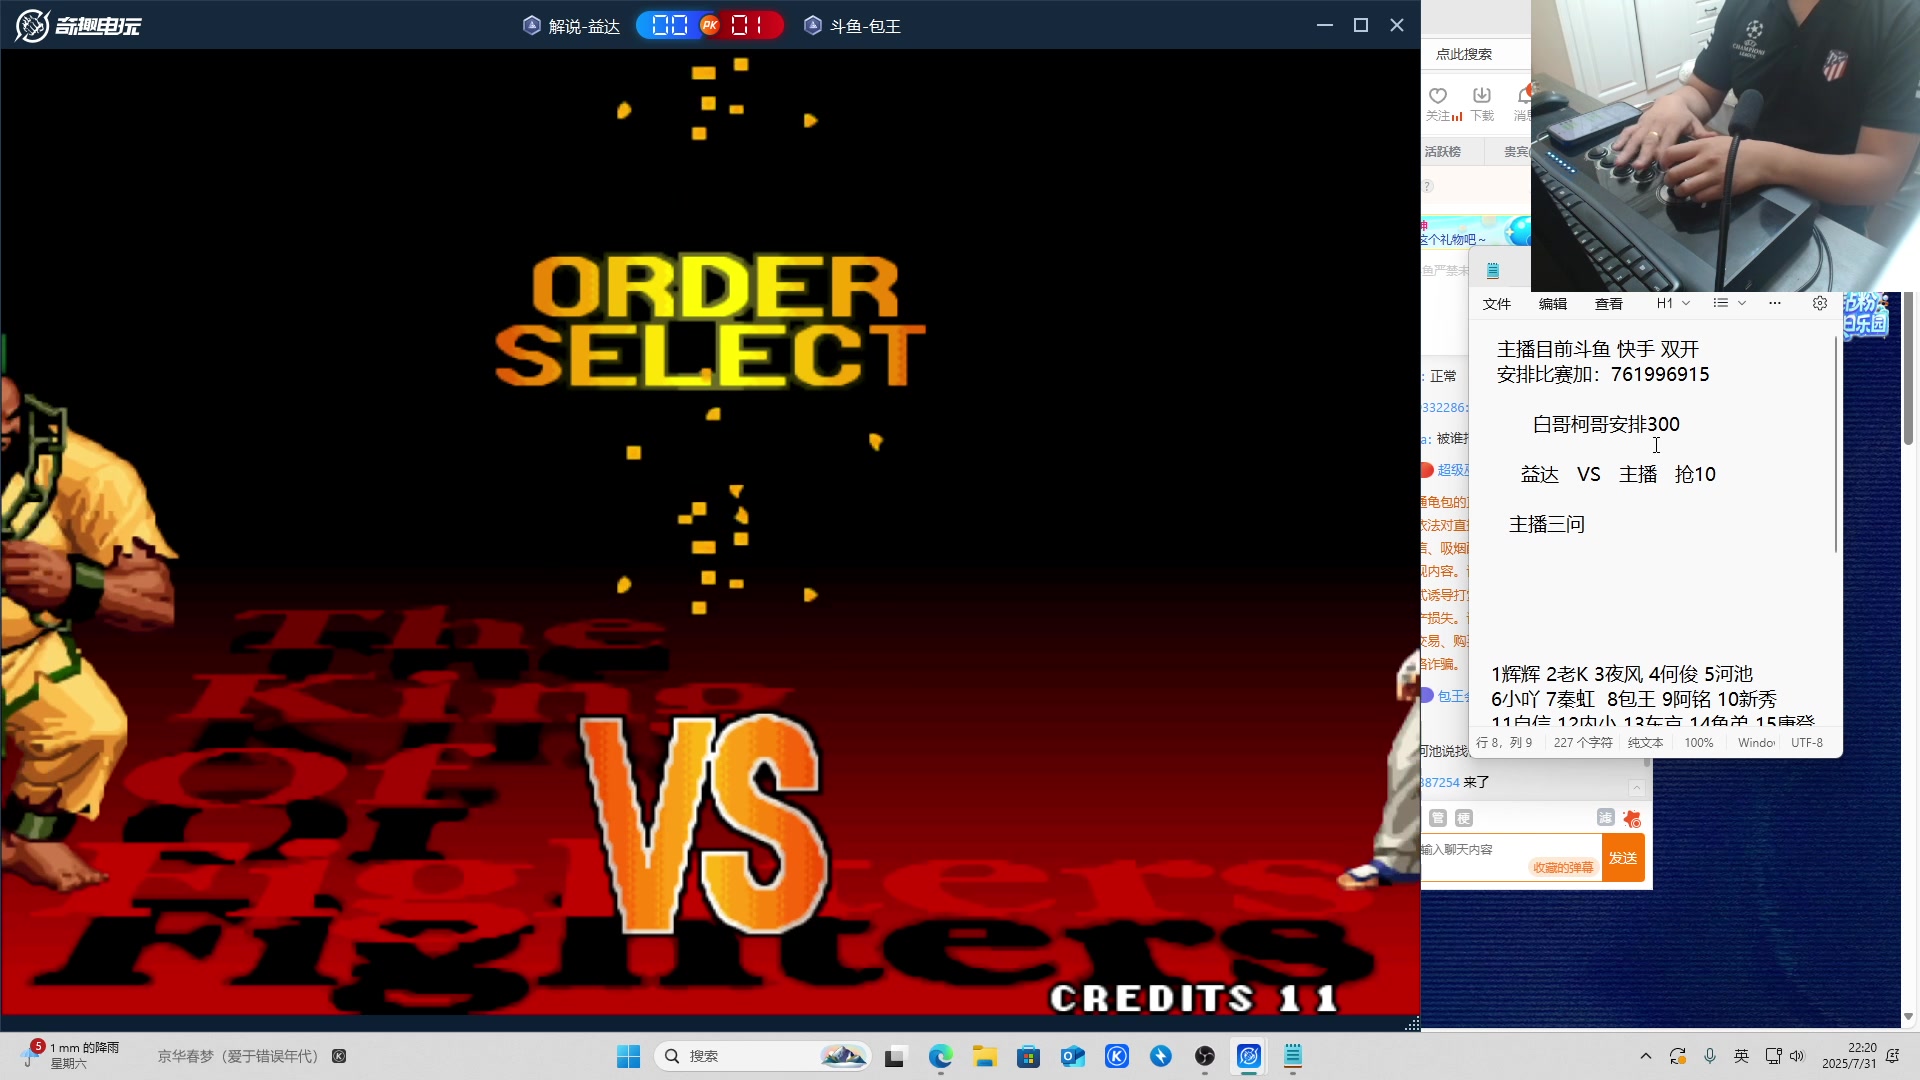Expand the H1 heading dropdown in Notepad

[1673, 303]
